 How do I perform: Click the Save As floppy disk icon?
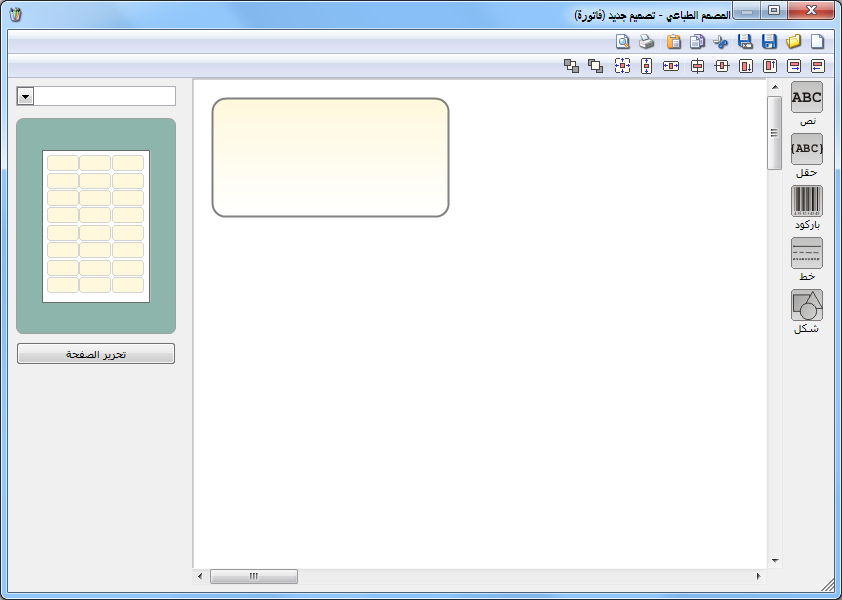coord(745,41)
